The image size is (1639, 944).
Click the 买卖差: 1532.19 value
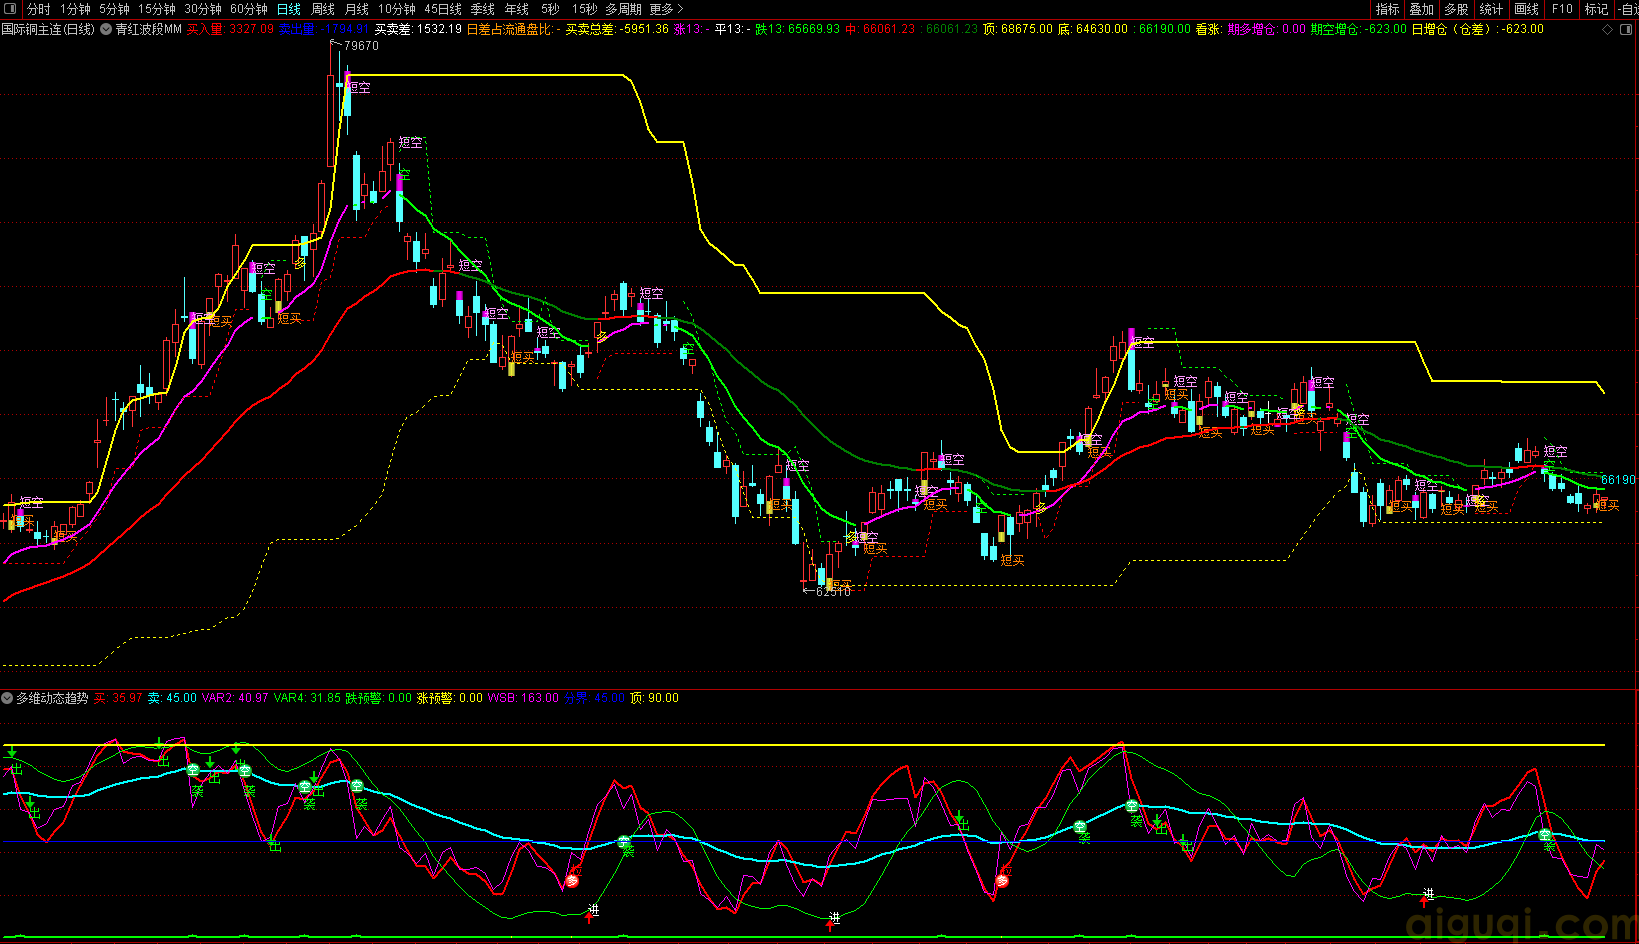[418, 29]
